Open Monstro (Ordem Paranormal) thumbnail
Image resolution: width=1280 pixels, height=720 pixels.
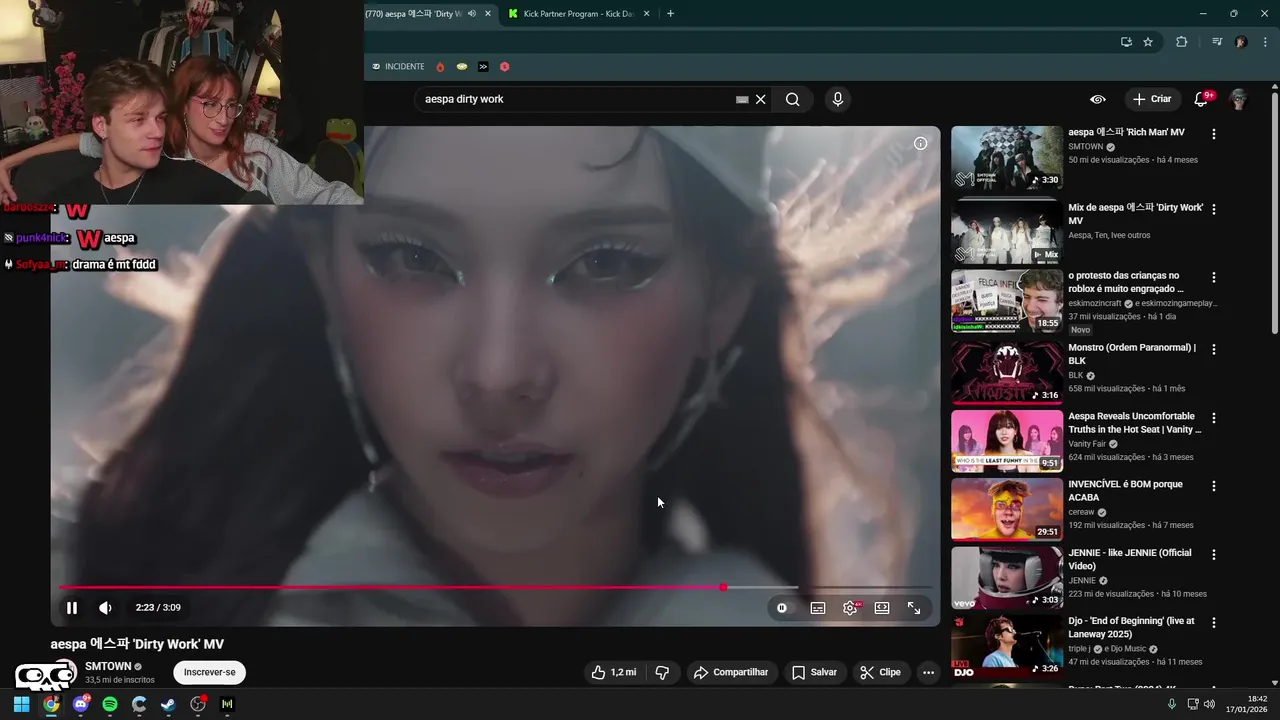1007,373
